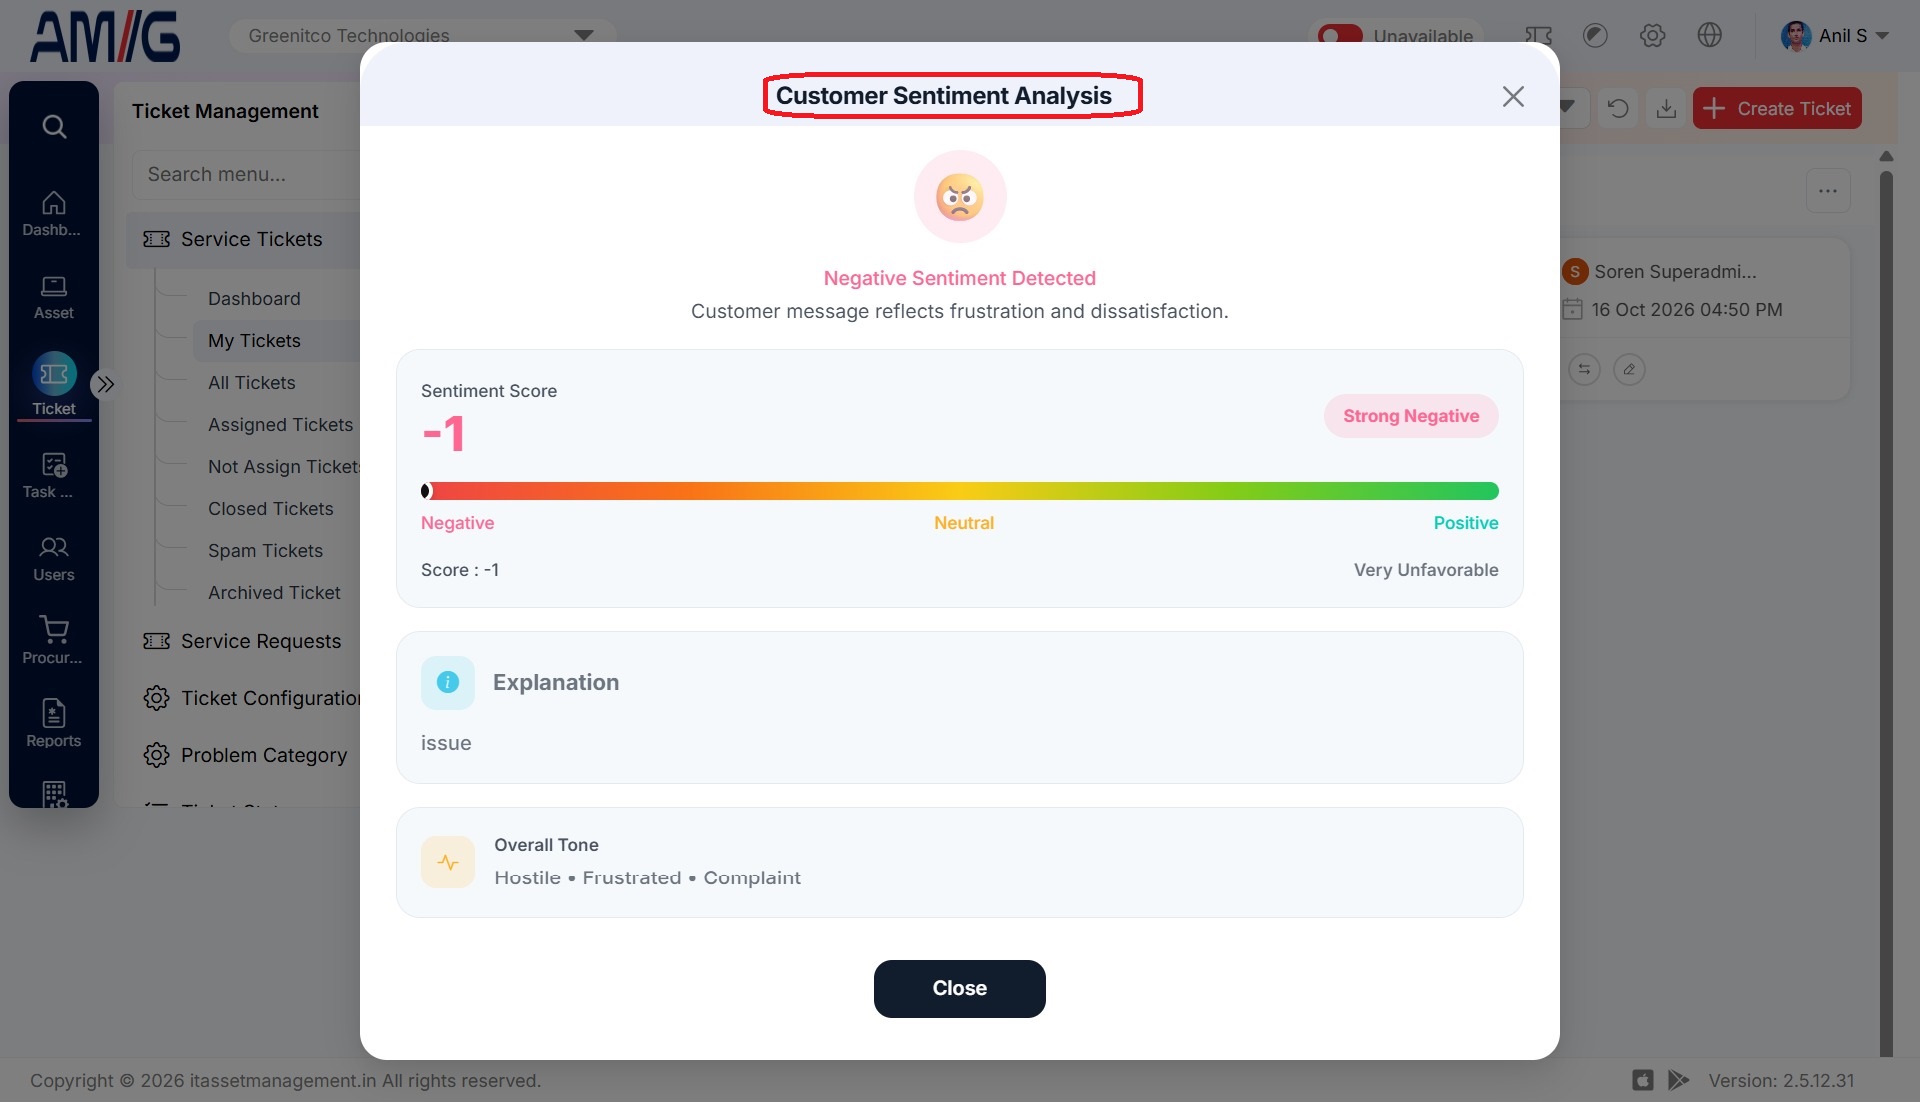Expand the sidebar with double chevron
This screenshot has height=1102, width=1920.
(105, 384)
